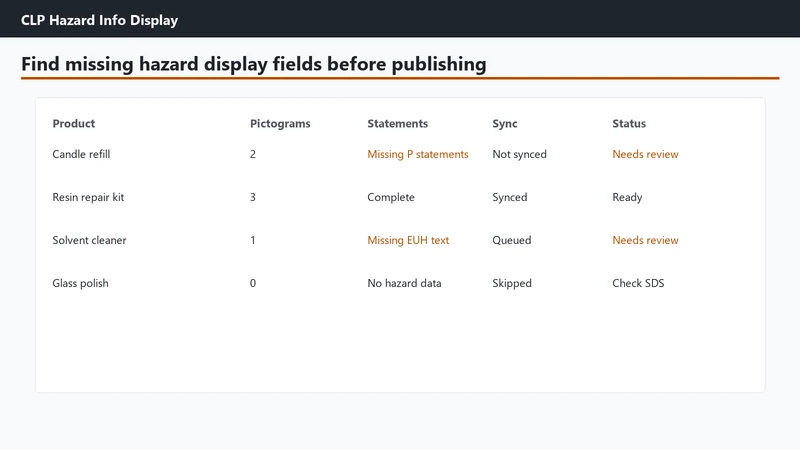Click the Skipped sync cell

pyautogui.click(x=512, y=283)
